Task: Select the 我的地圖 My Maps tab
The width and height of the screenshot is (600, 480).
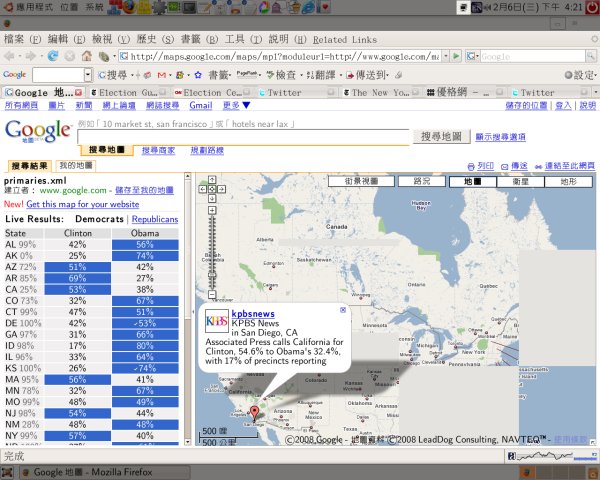Action: point(76,166)
